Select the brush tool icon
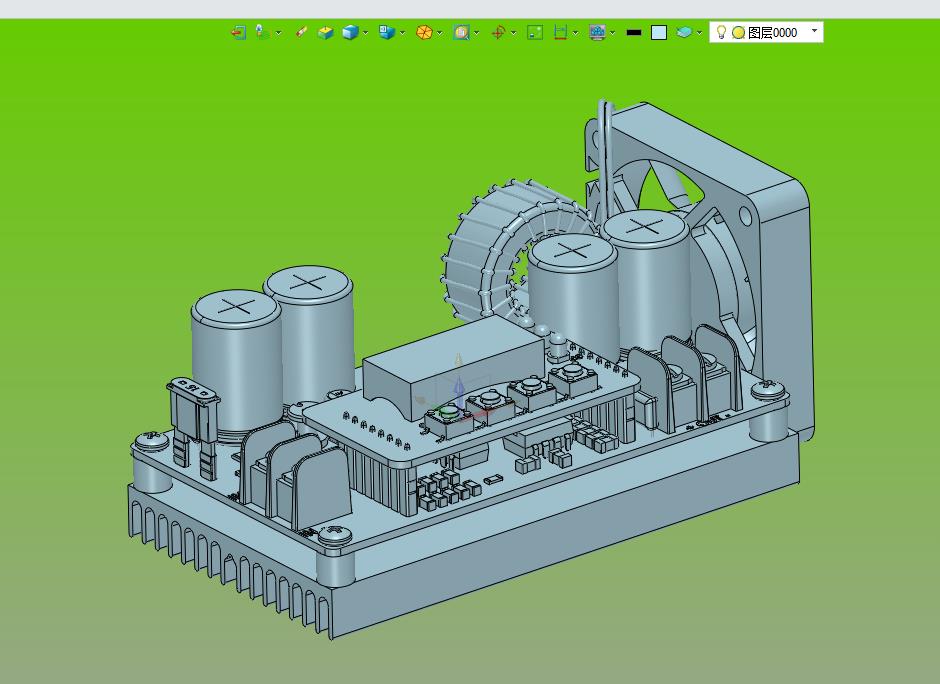 (301, 32)
